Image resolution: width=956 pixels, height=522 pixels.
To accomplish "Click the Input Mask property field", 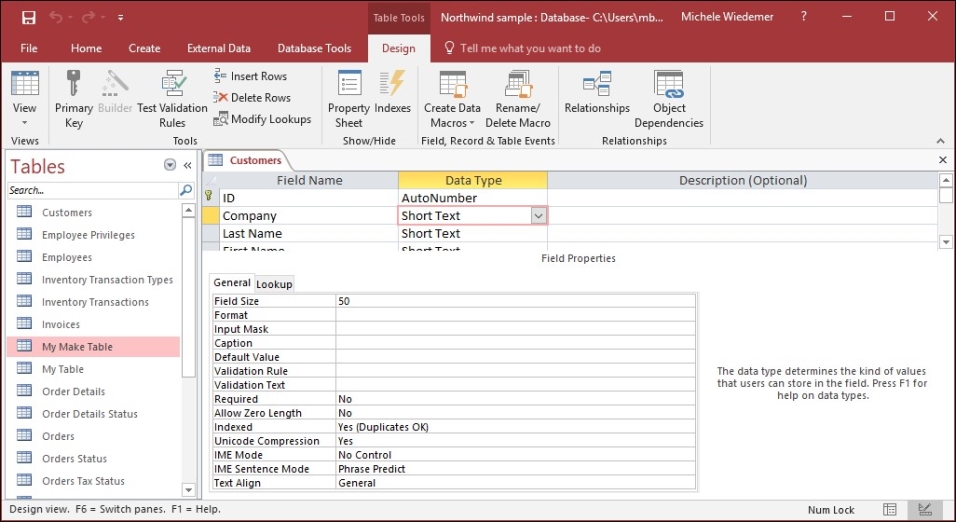I will [x=515, y=329].
